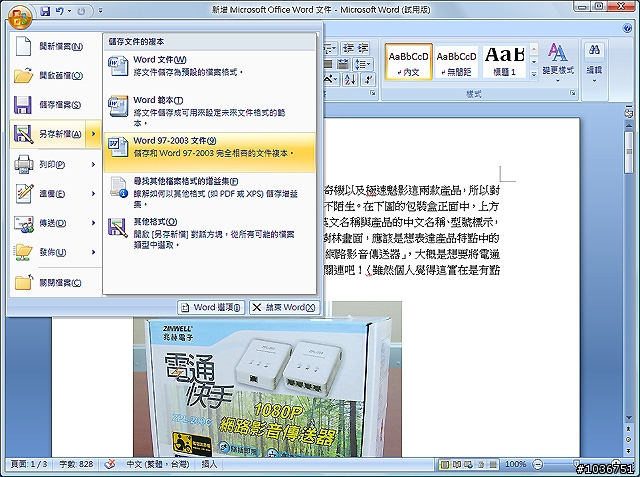Screen dimensions: 640x477
Task: Choose 其他格式(O) save option
Action: [x=210, y=233]
